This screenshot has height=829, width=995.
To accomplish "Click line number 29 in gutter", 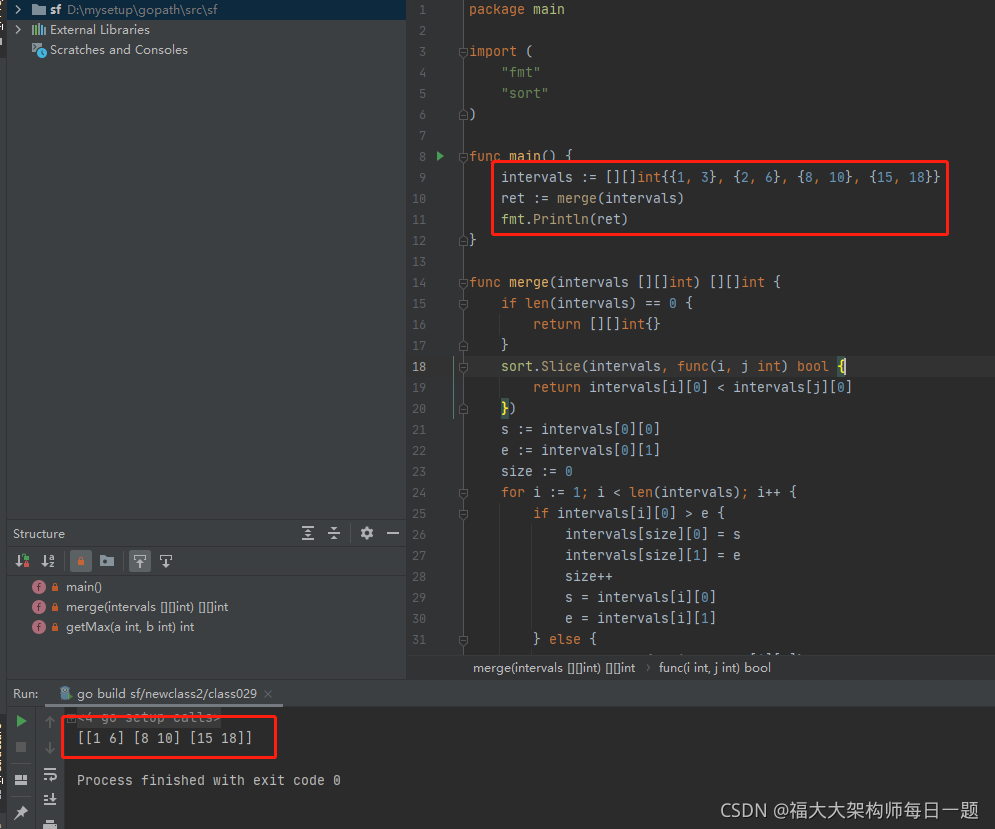I will tap(419, 597).
